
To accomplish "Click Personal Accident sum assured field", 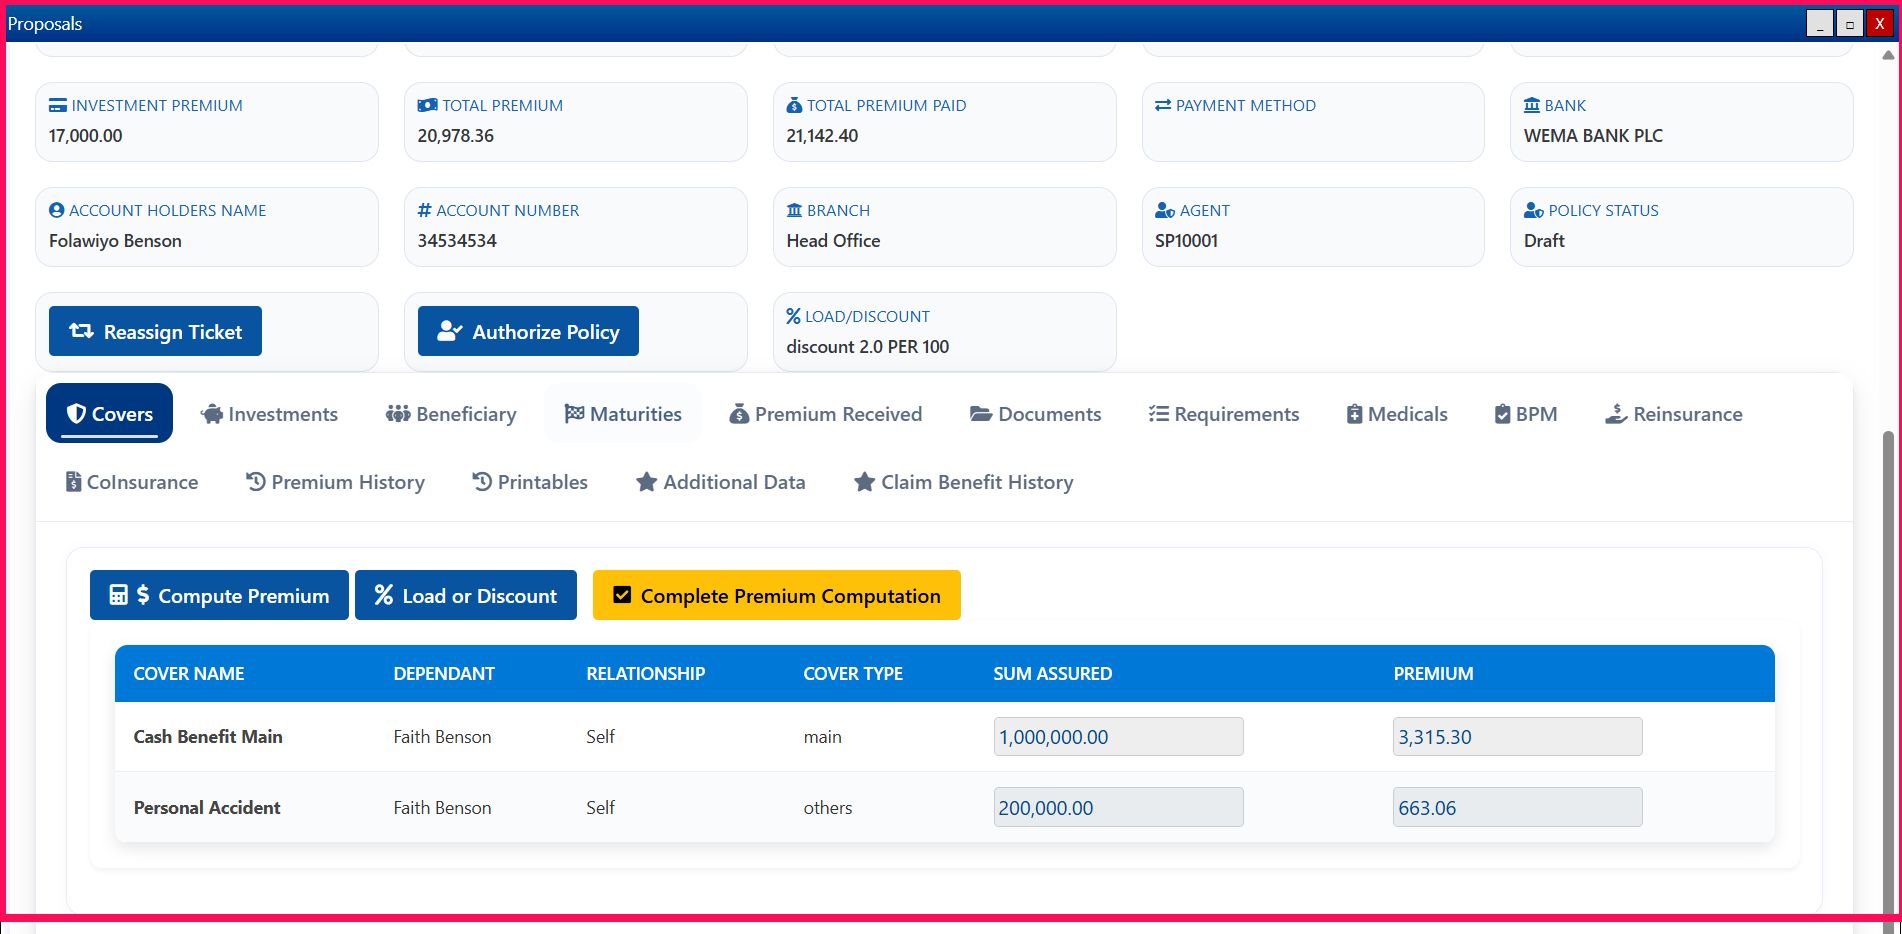I will (x=1119, y=807).
